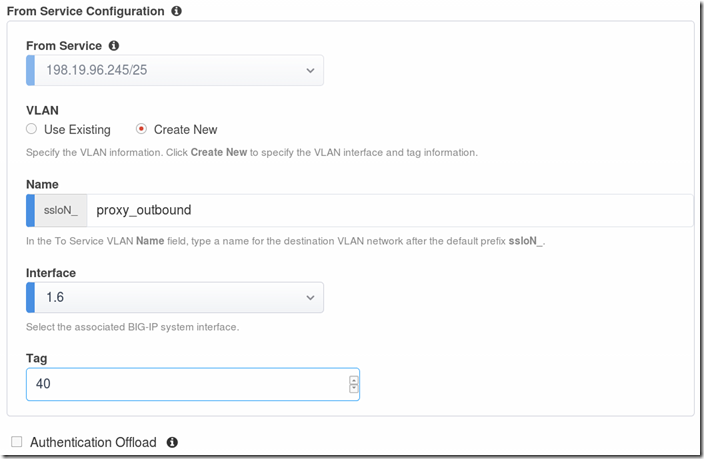Open Authentication Offload info tooltip icon
704x459 pixels.
172,442
